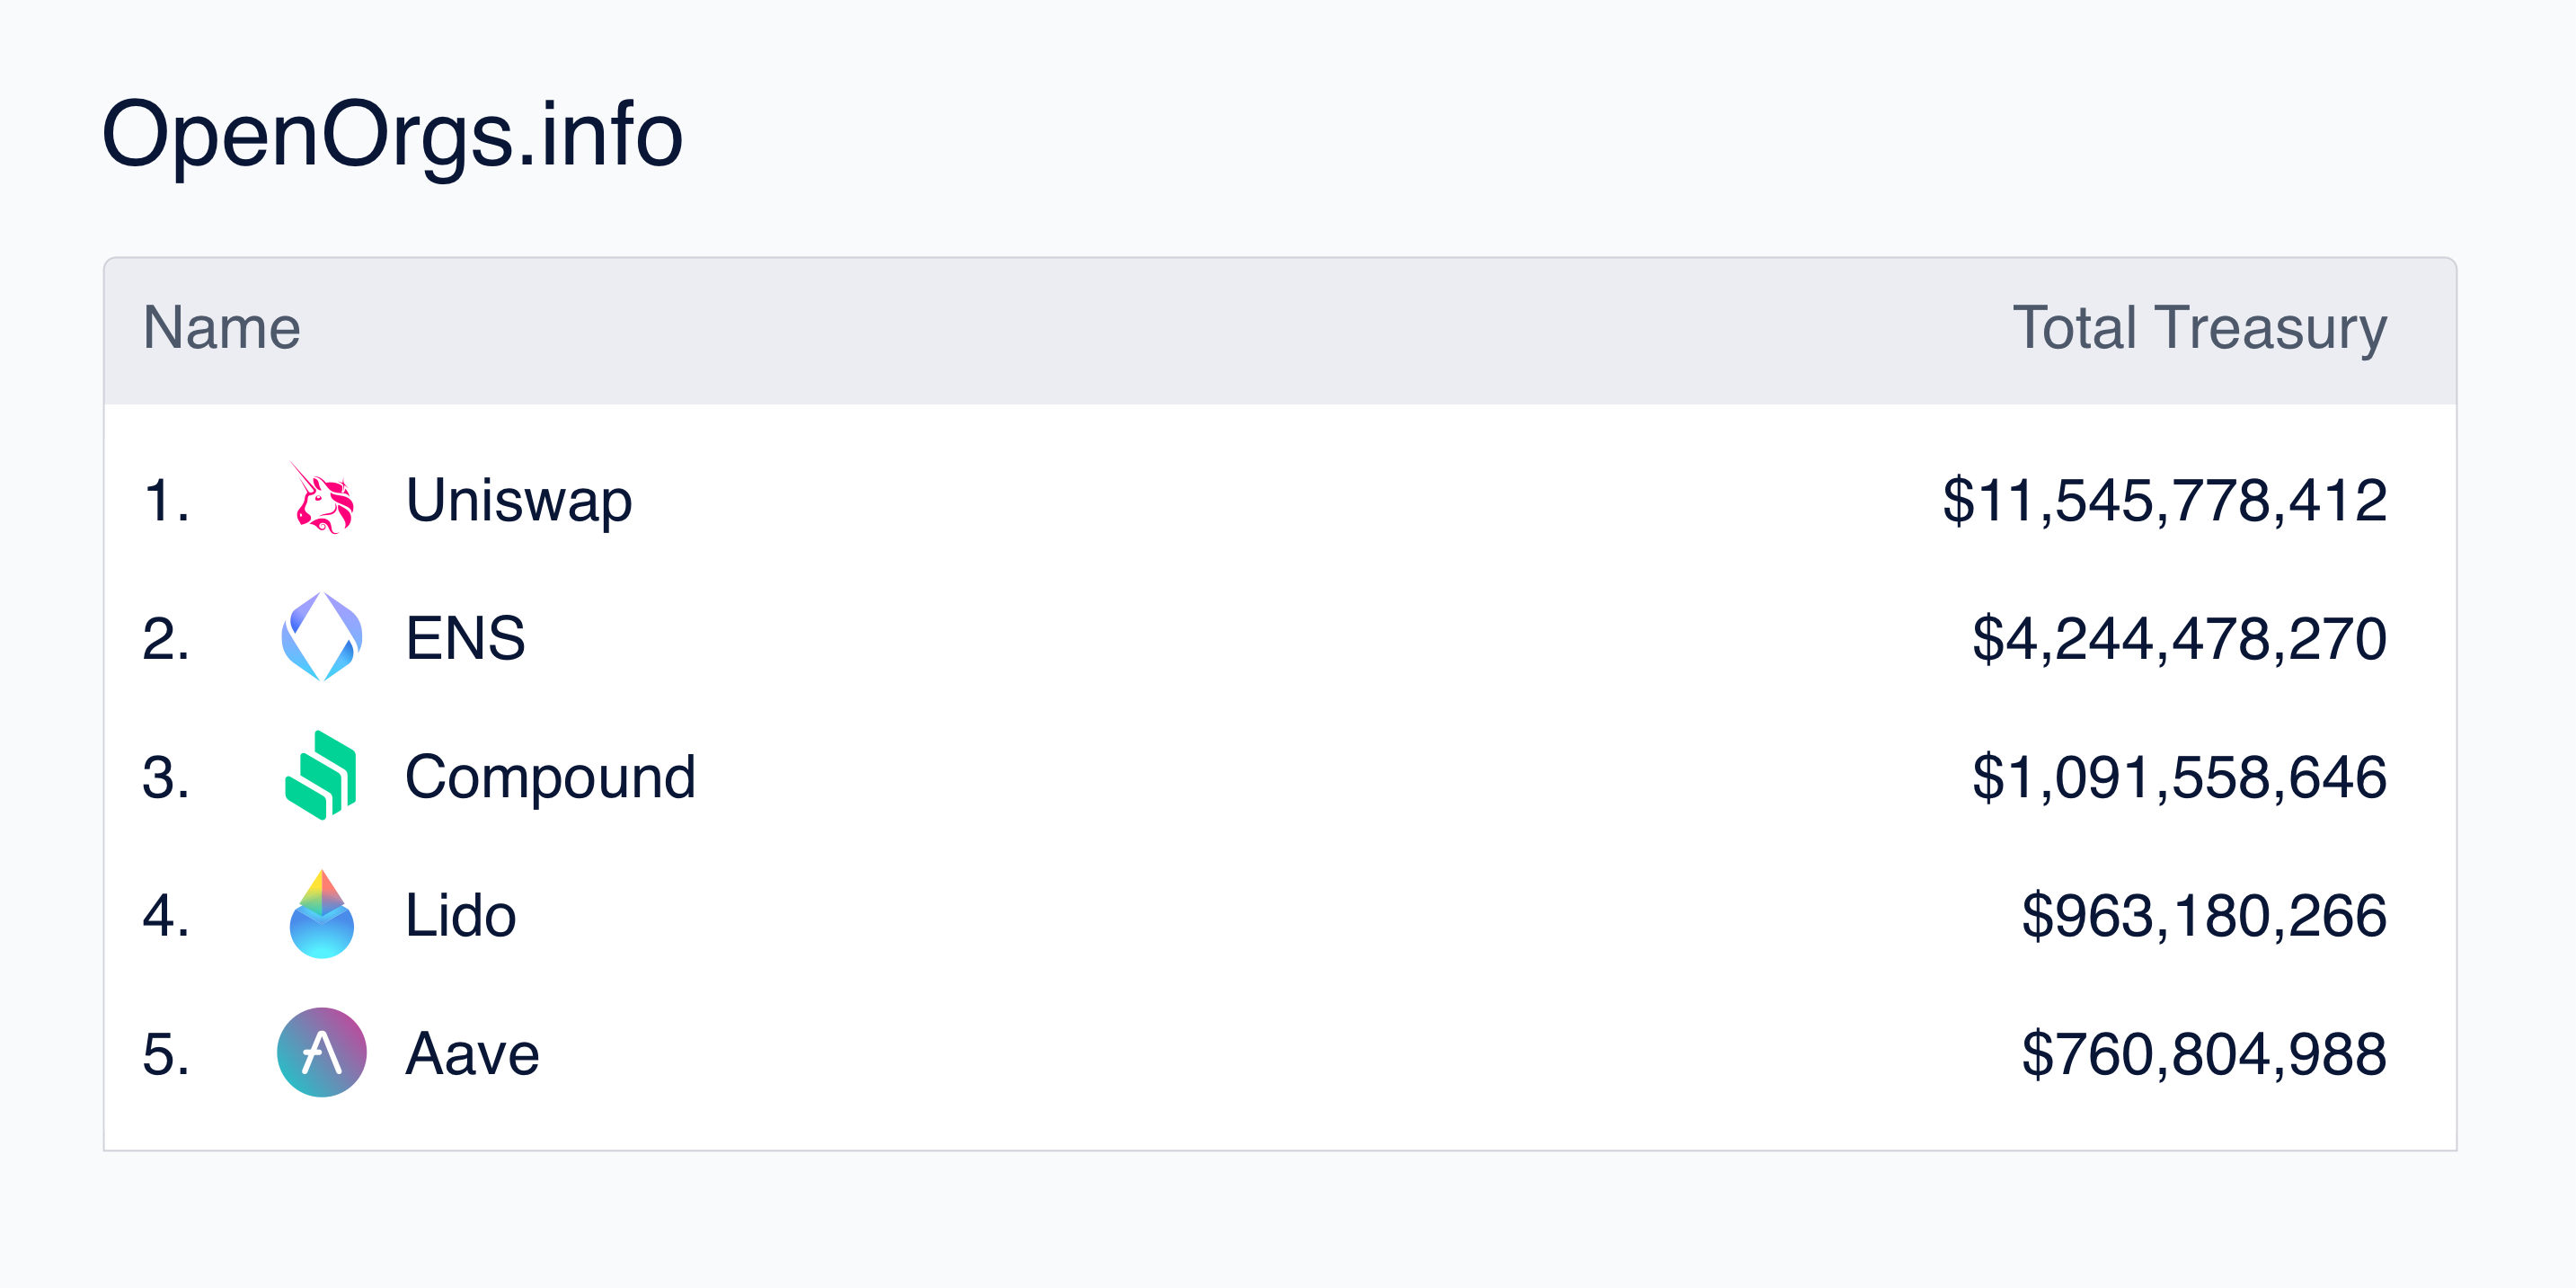2576x1288 pixels.
Task: Select the Aave organization name
Action: [472, 1054]
